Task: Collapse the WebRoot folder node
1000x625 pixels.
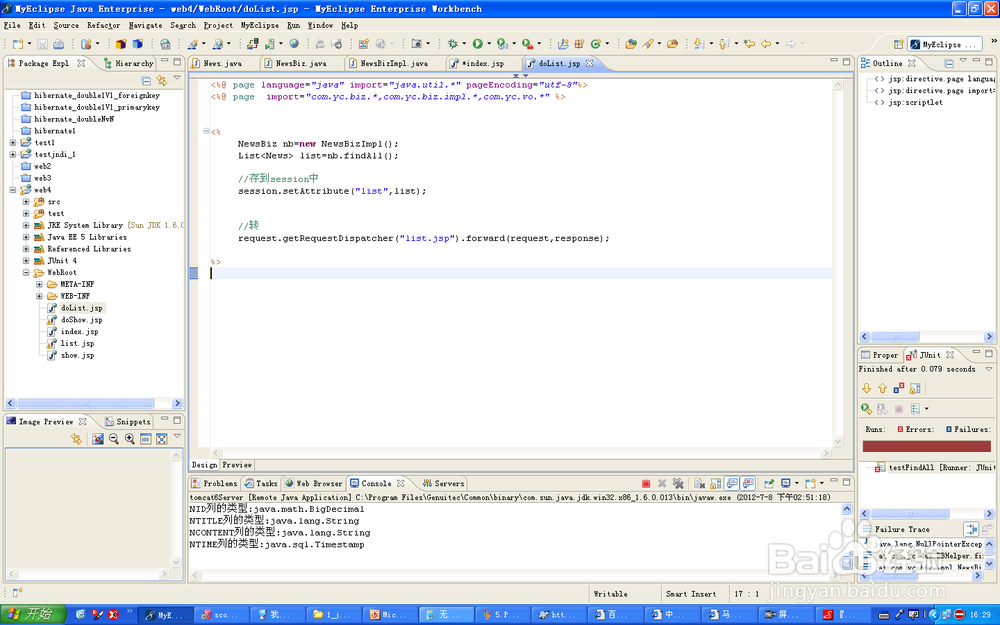Action: coord(26,272)
